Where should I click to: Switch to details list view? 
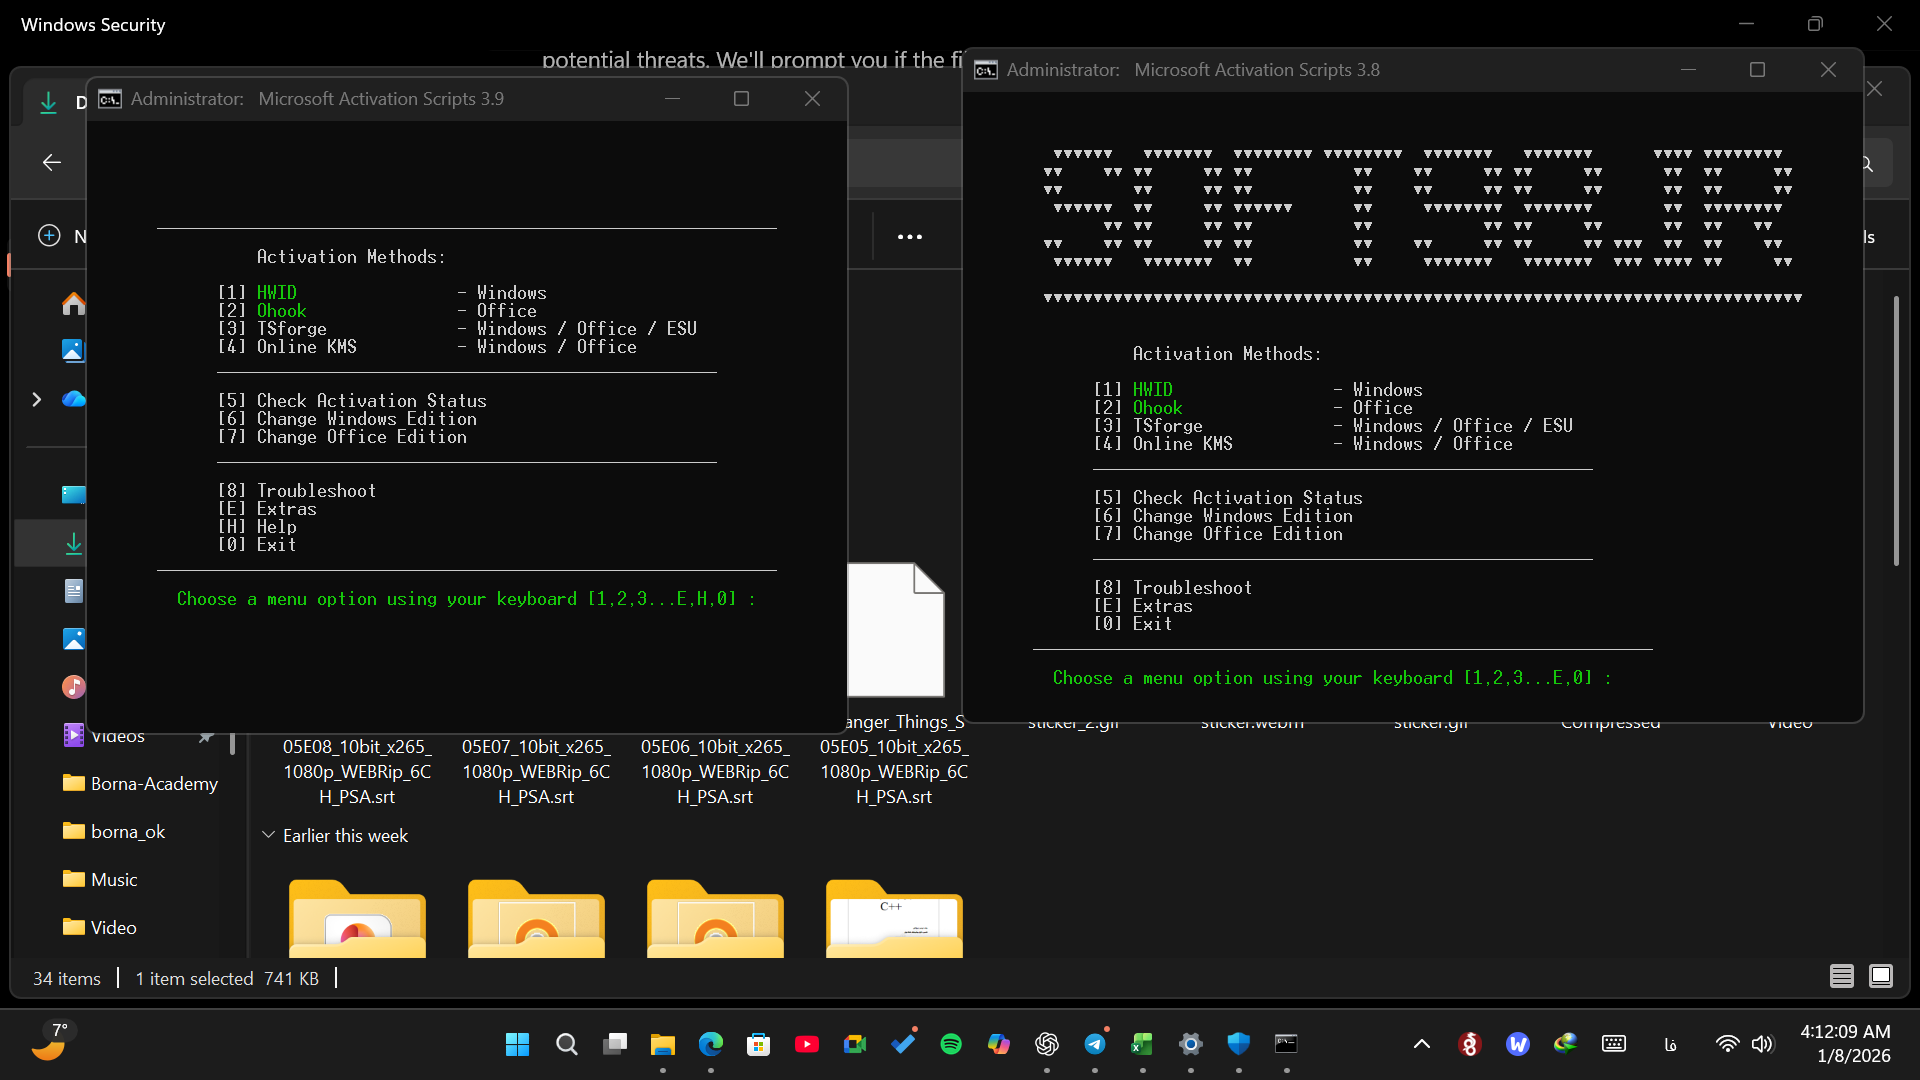tap(1841, 976)
